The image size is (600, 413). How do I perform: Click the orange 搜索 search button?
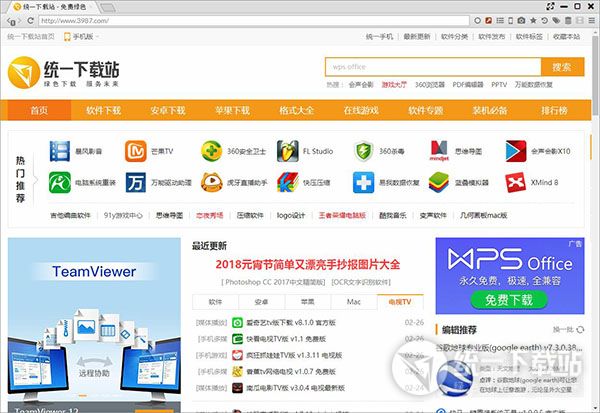pos(562,67)
